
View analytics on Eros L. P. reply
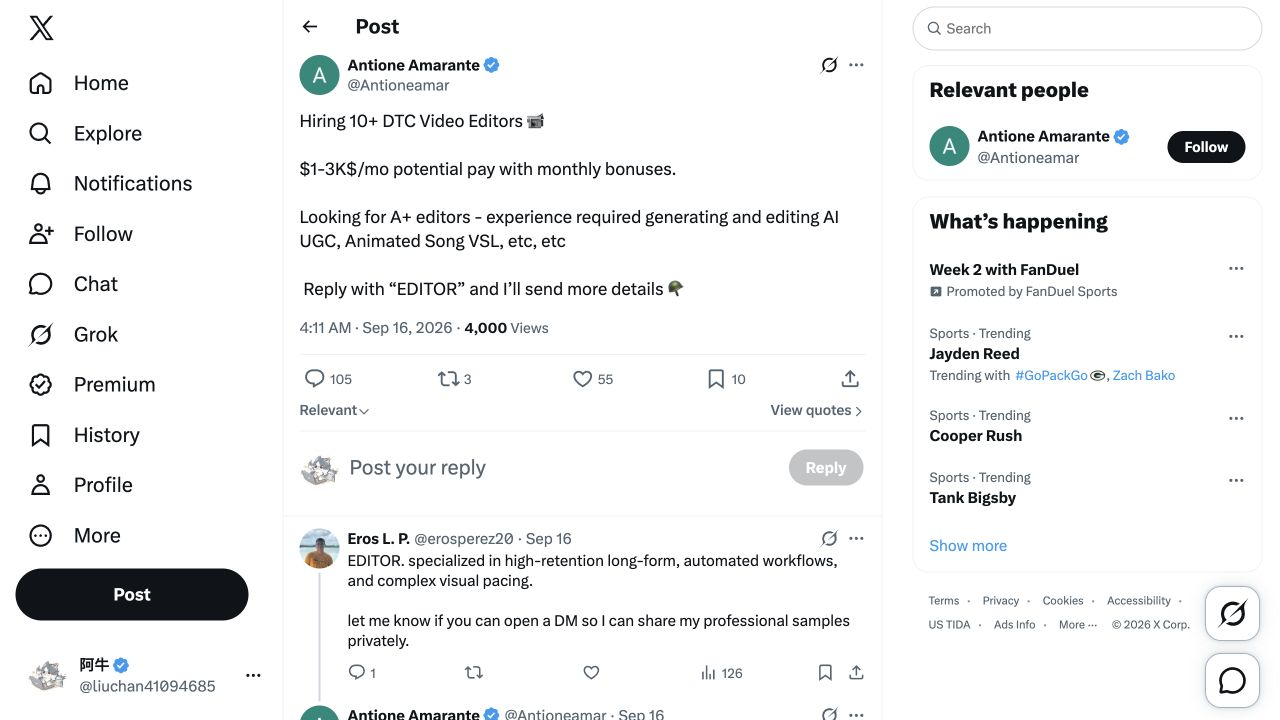click(x=721, y=673)
